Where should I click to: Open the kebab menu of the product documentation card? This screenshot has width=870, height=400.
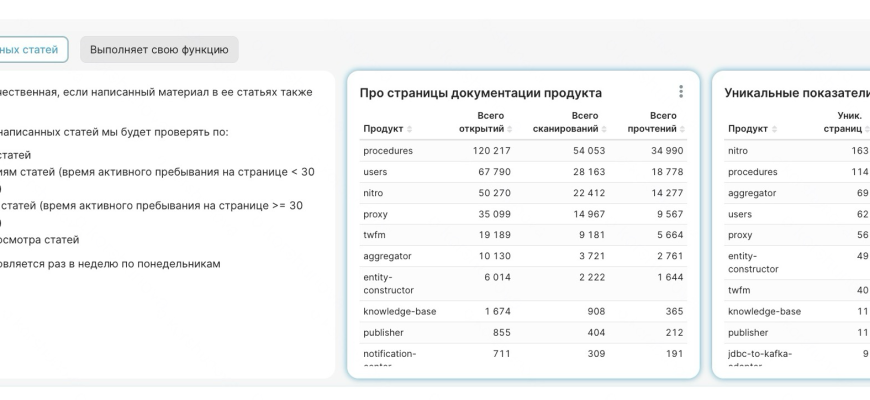(x=681, y=92)
